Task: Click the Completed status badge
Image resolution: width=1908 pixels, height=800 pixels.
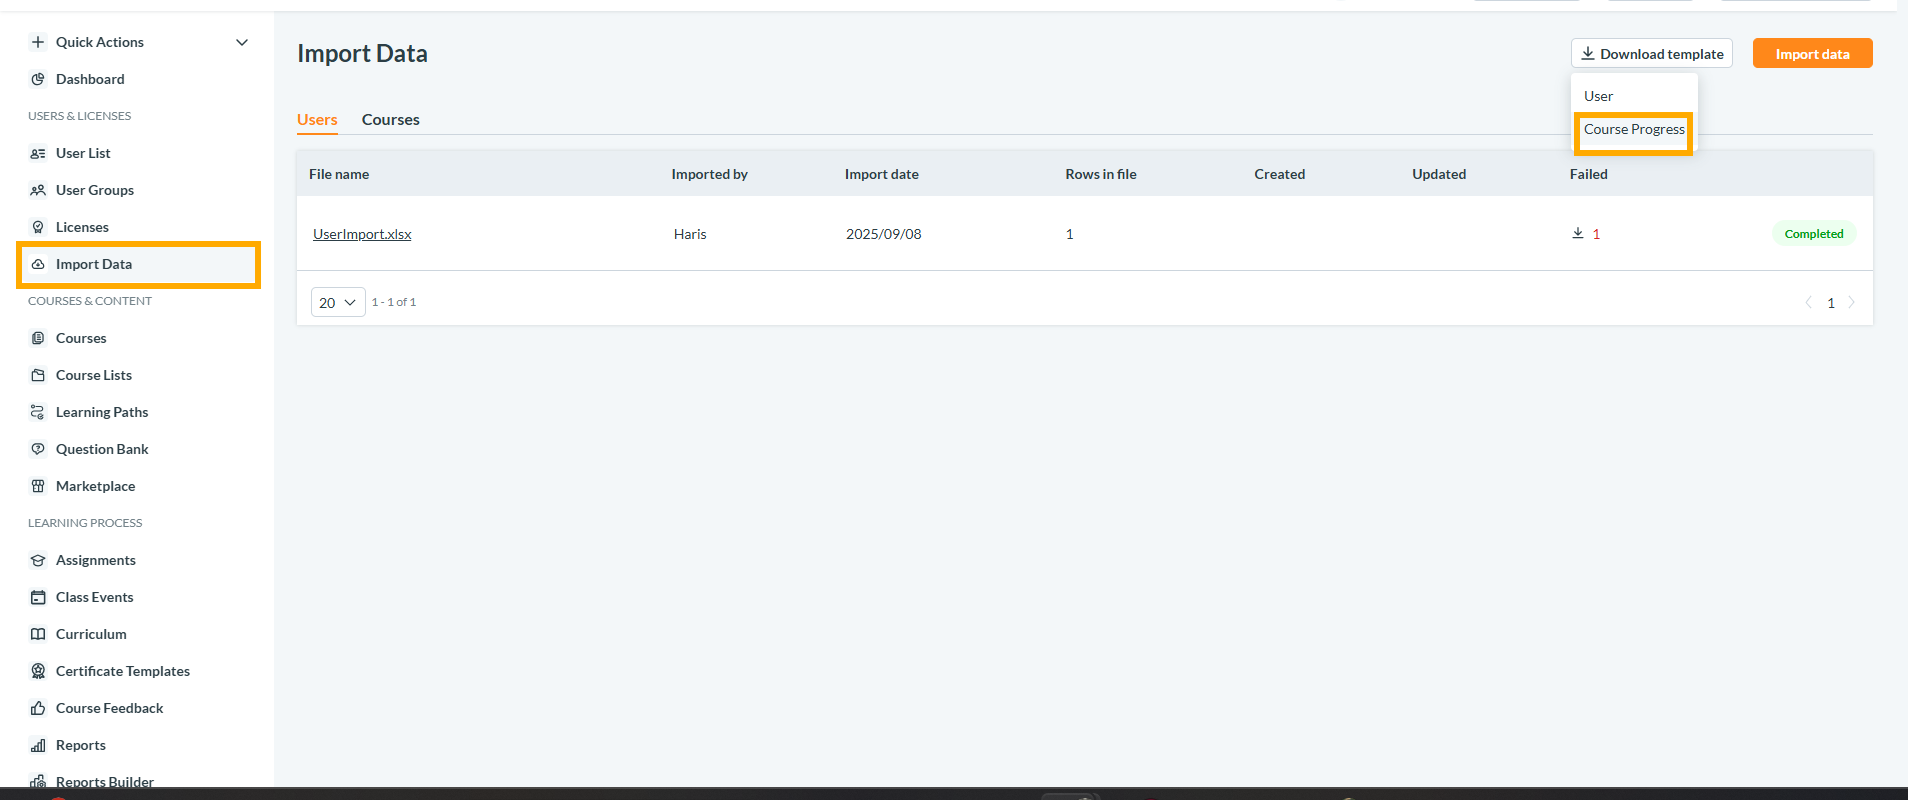Action: pyautogui.click(x=1814, y=234)
